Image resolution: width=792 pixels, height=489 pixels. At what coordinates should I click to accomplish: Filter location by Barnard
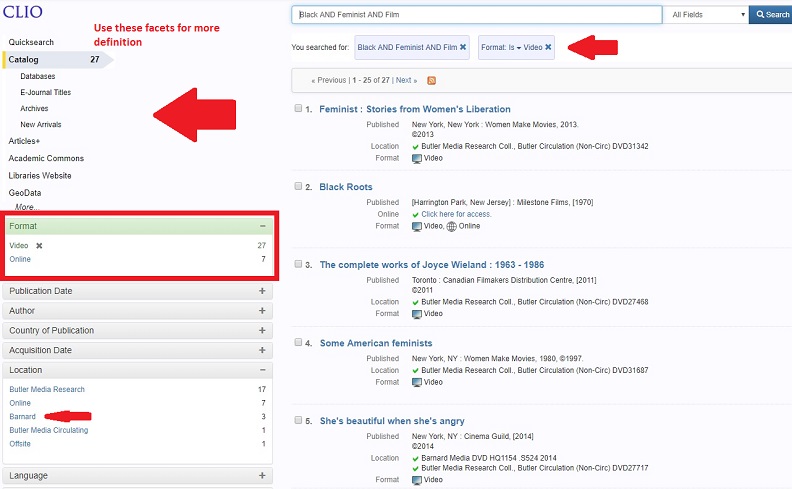23,417
